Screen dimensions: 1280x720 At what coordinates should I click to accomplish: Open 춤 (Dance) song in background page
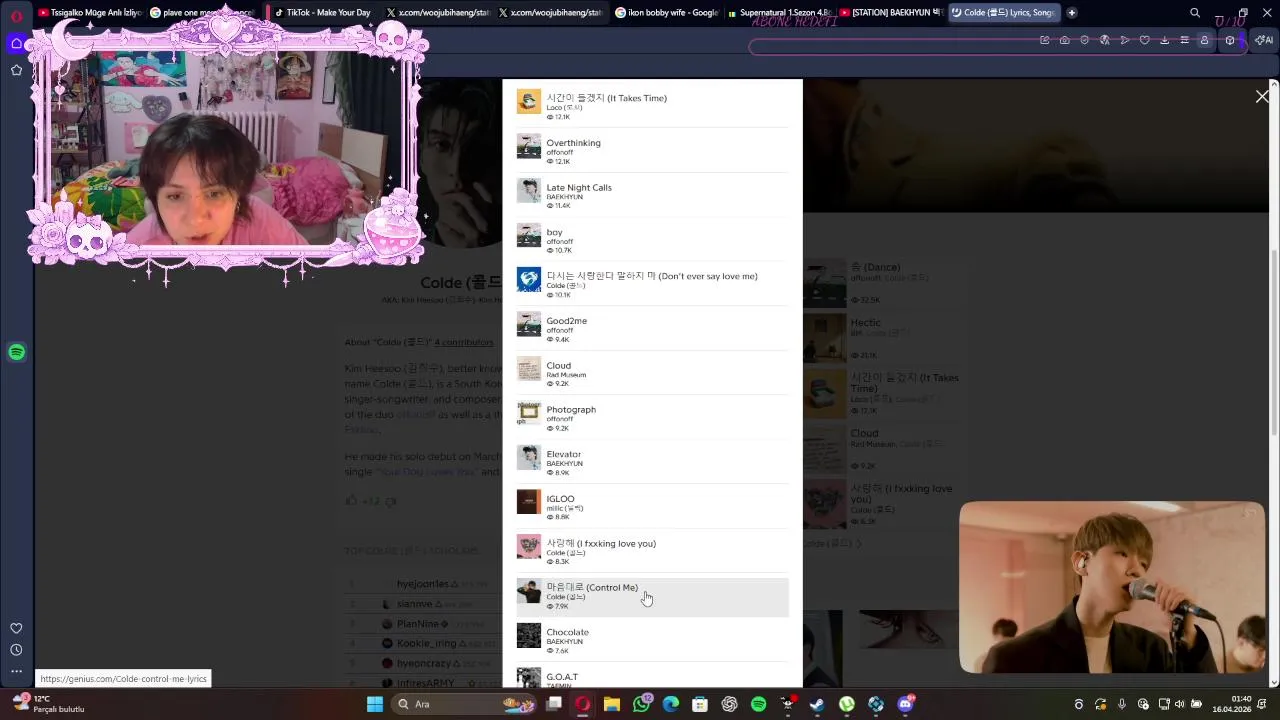click(x=875, y=267)
